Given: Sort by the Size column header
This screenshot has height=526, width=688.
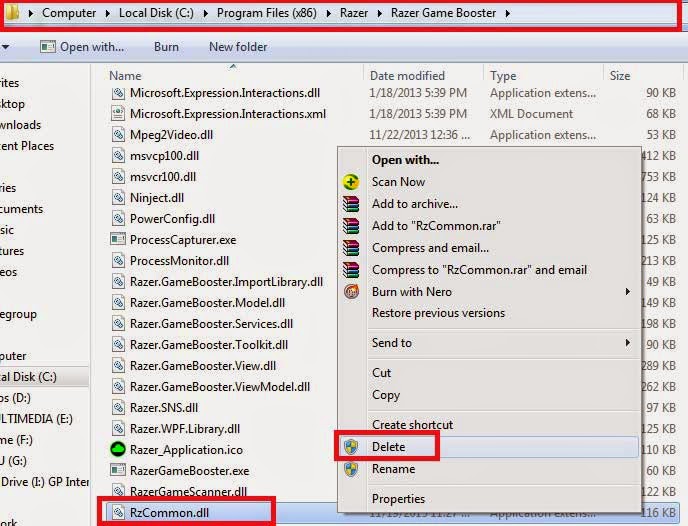Looking at the screenshot, I should point(620,76).
